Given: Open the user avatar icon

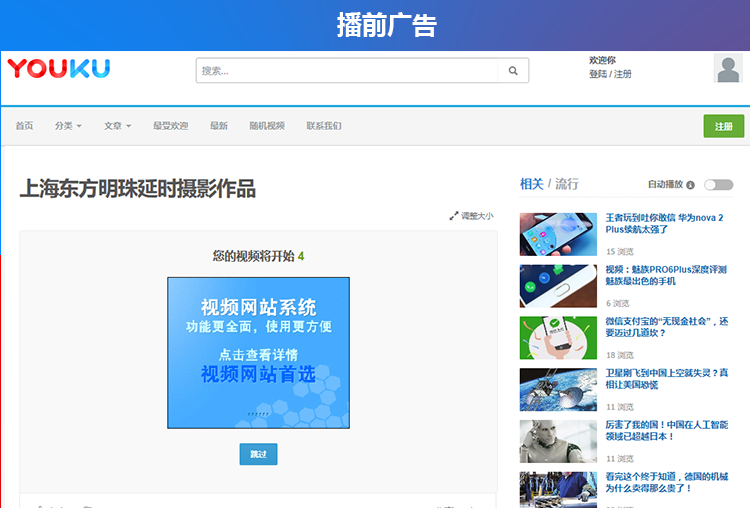Looking at the screenshot, I should [728, 68].
